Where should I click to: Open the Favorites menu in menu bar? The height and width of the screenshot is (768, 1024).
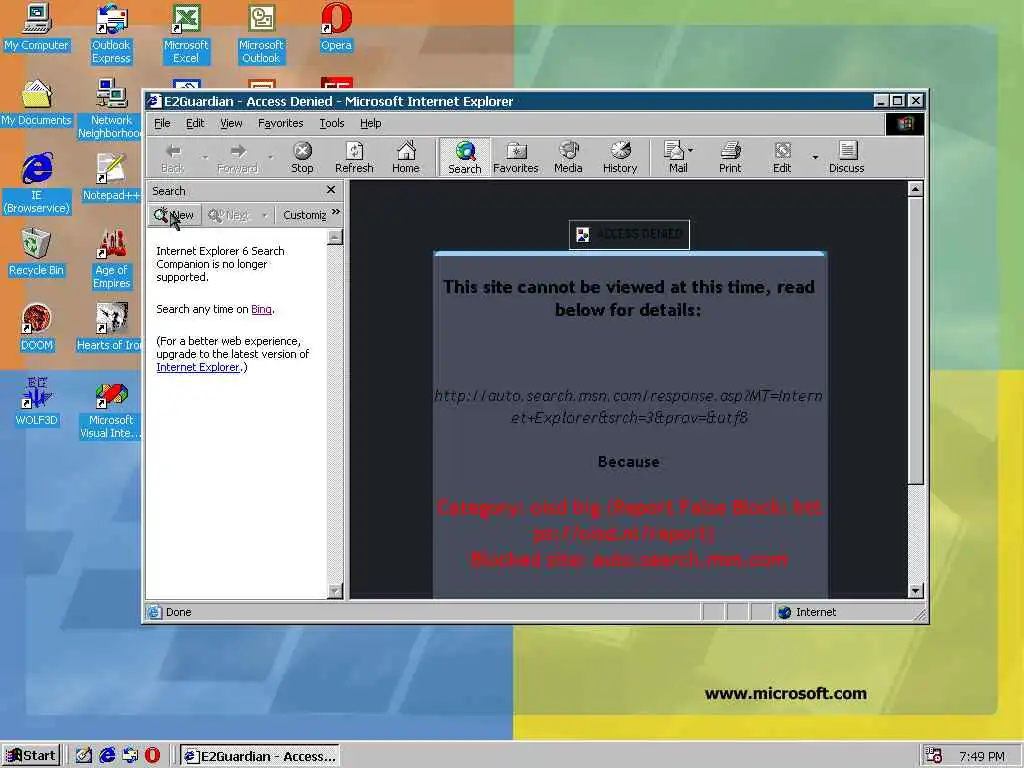(280, 123)
